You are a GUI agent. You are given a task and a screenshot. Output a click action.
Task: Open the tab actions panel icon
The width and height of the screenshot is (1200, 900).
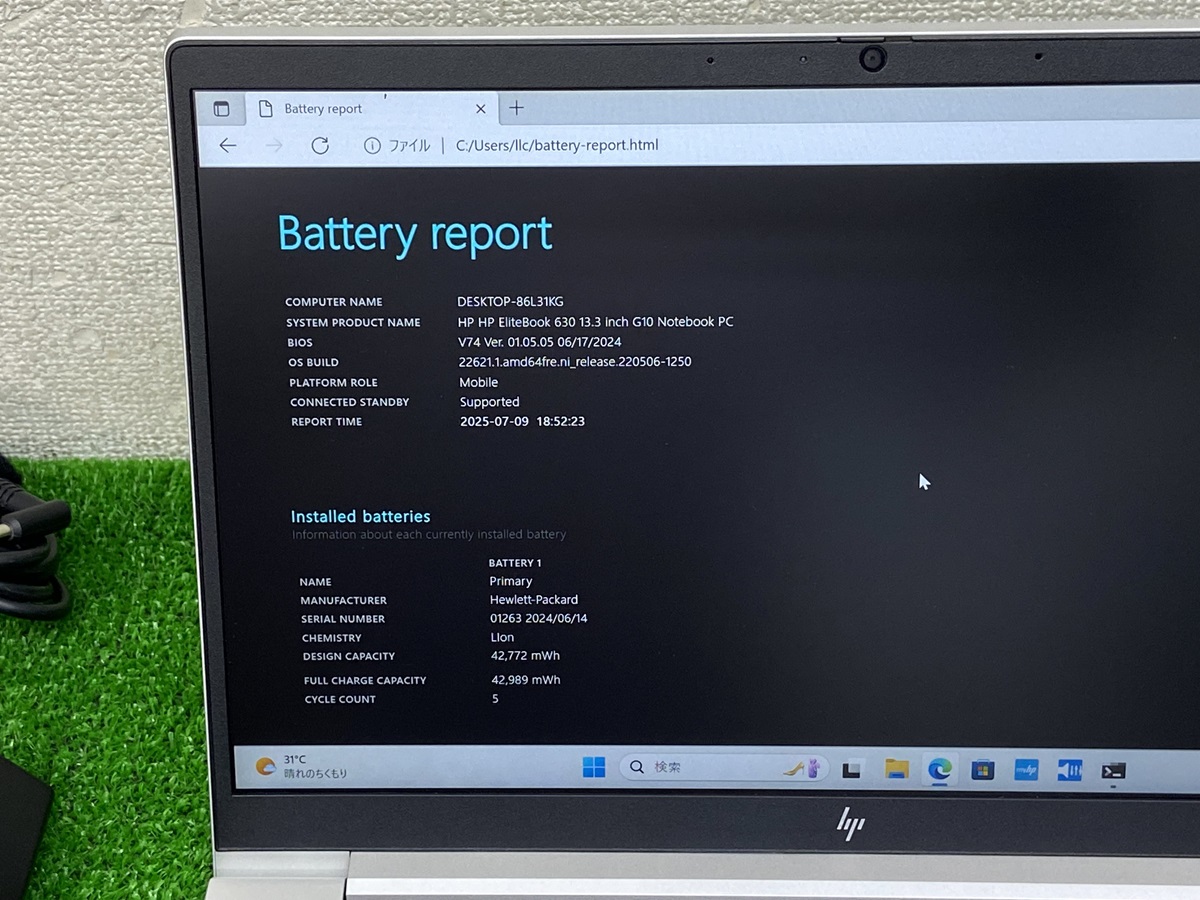221,109
